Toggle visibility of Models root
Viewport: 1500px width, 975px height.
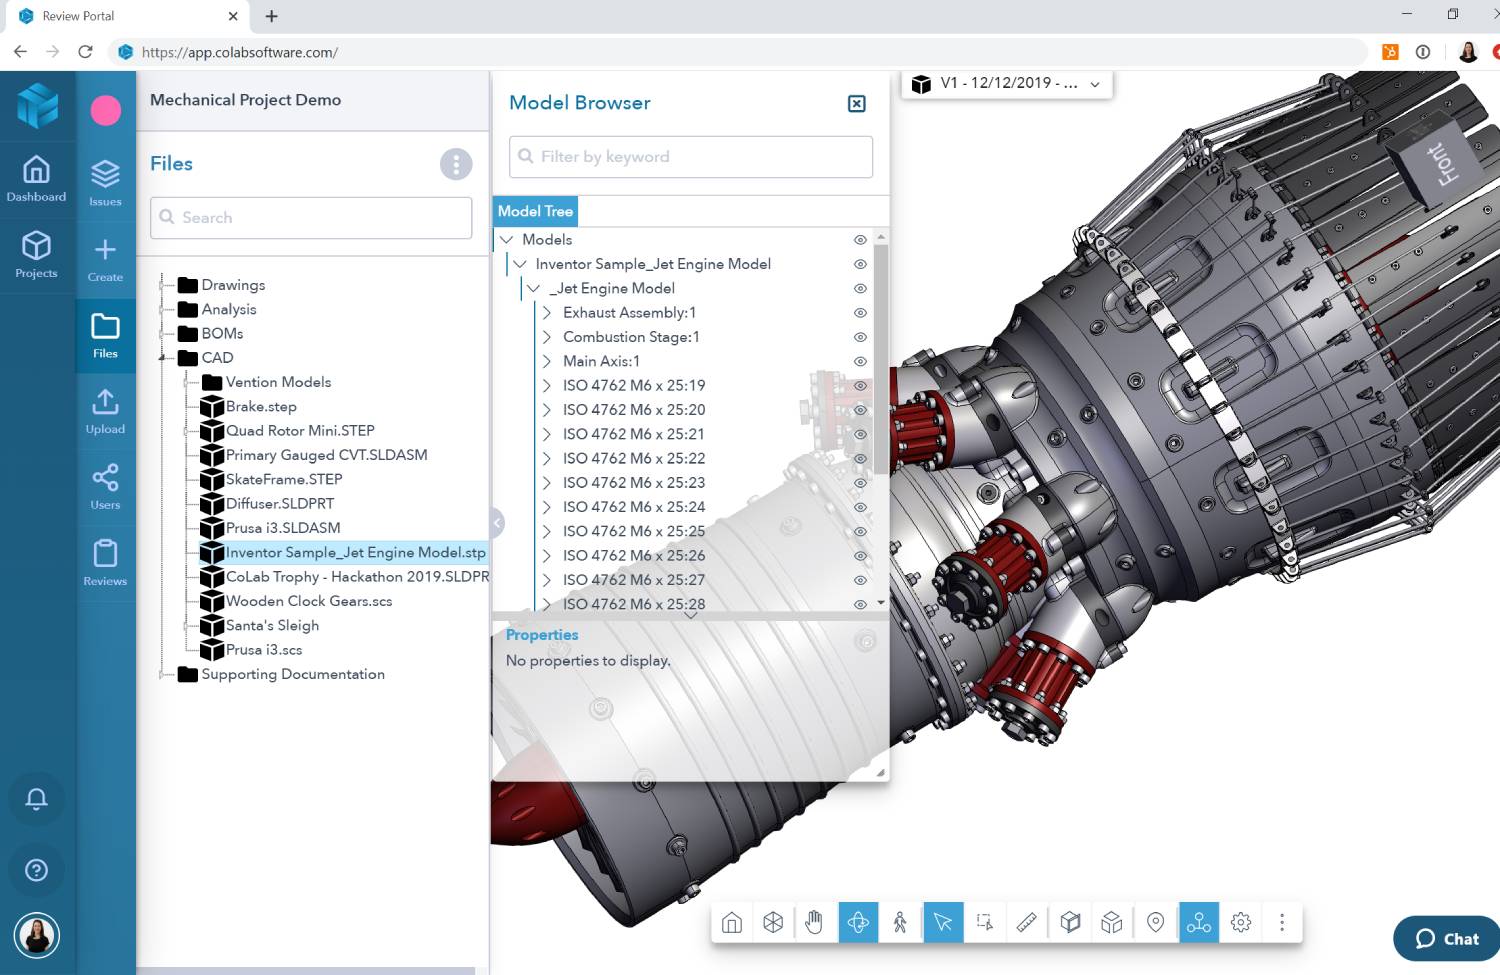[x=860, y=240]
